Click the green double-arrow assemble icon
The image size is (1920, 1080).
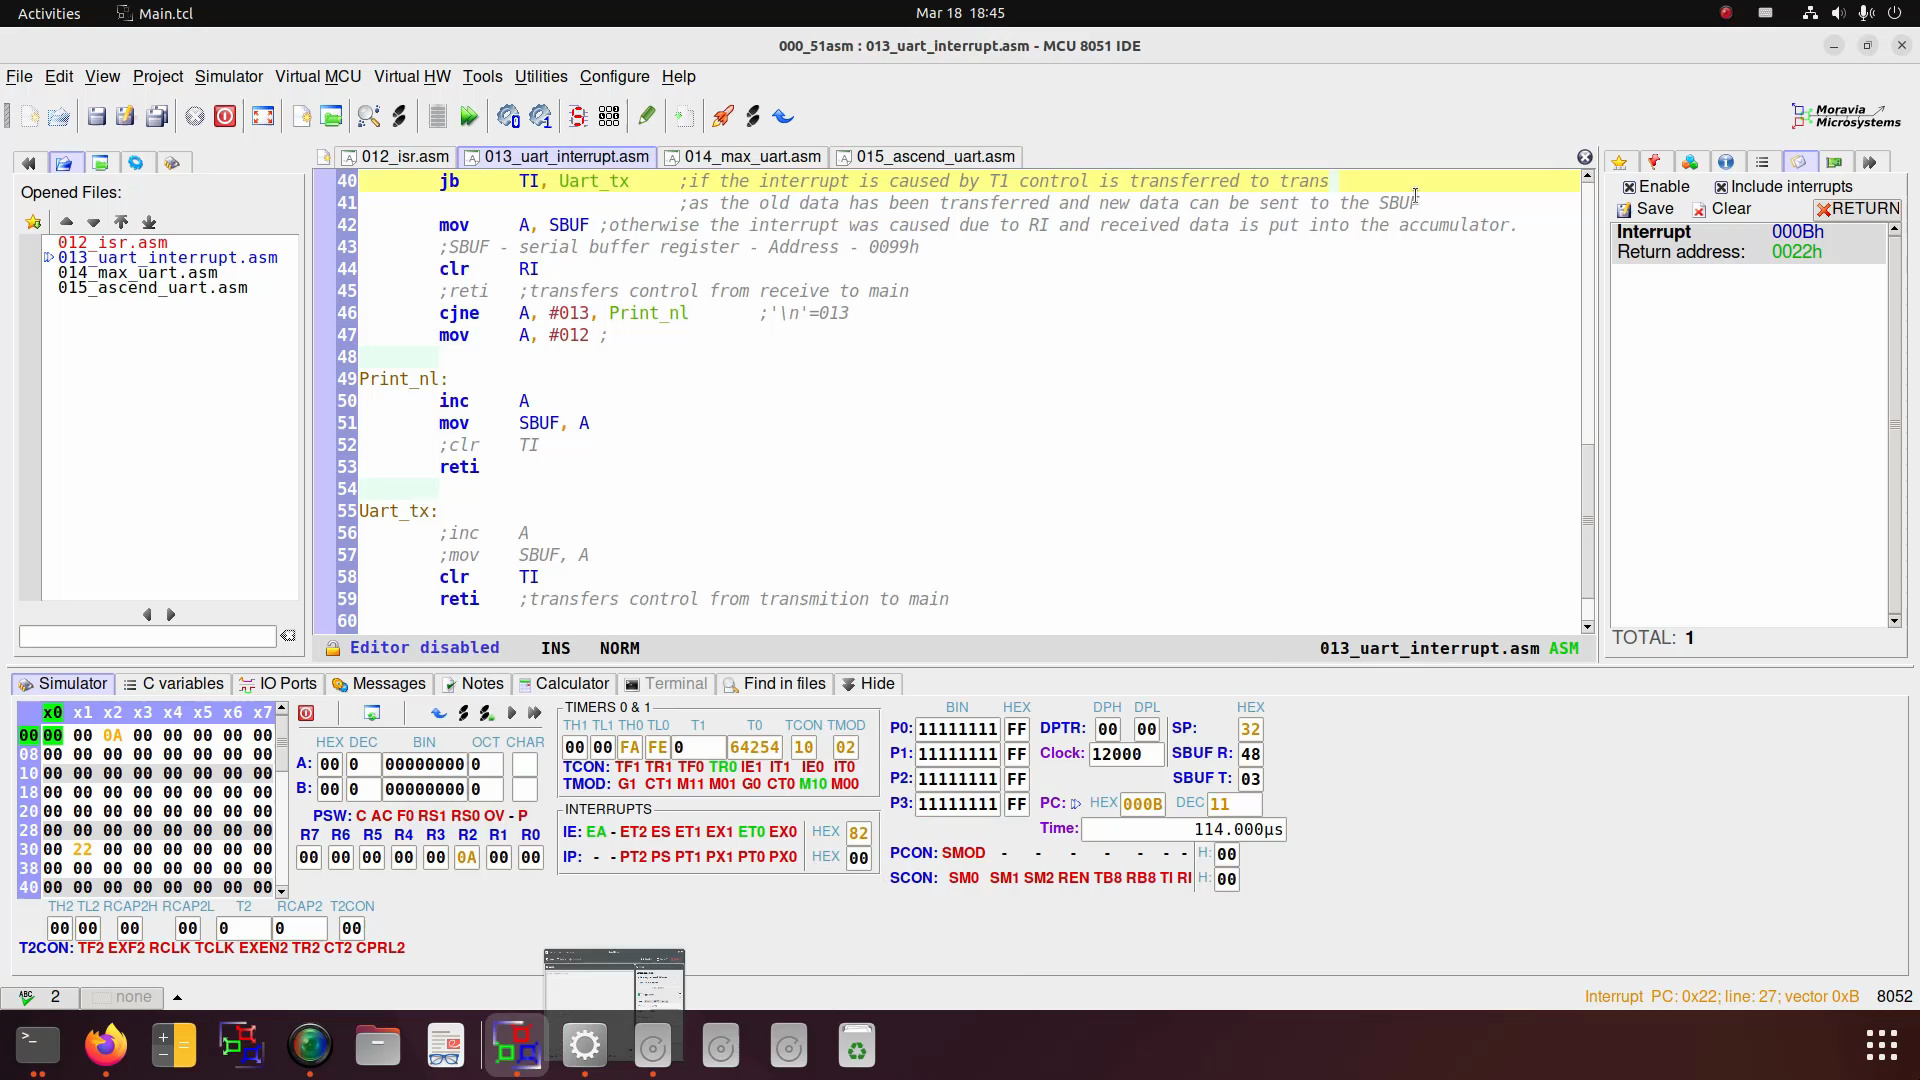(x=468, y=117)
